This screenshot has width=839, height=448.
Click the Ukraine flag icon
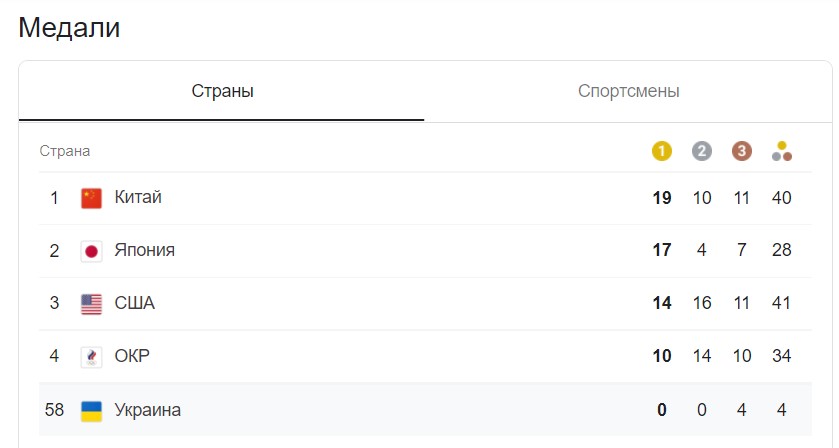[91, 411]
